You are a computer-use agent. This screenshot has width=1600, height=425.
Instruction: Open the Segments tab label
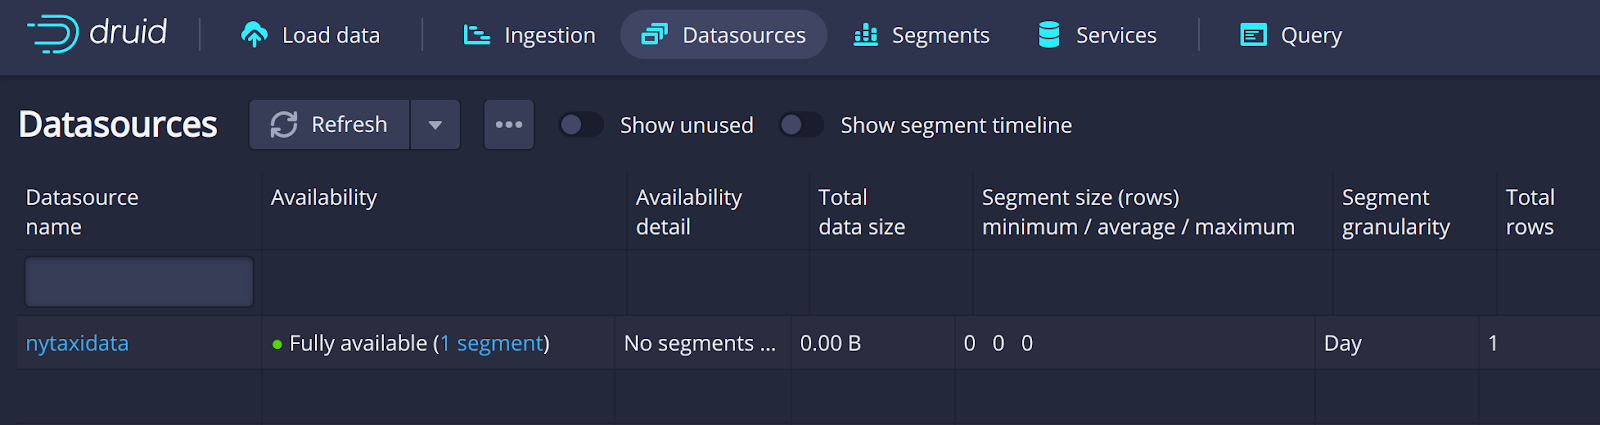(940, 35)
